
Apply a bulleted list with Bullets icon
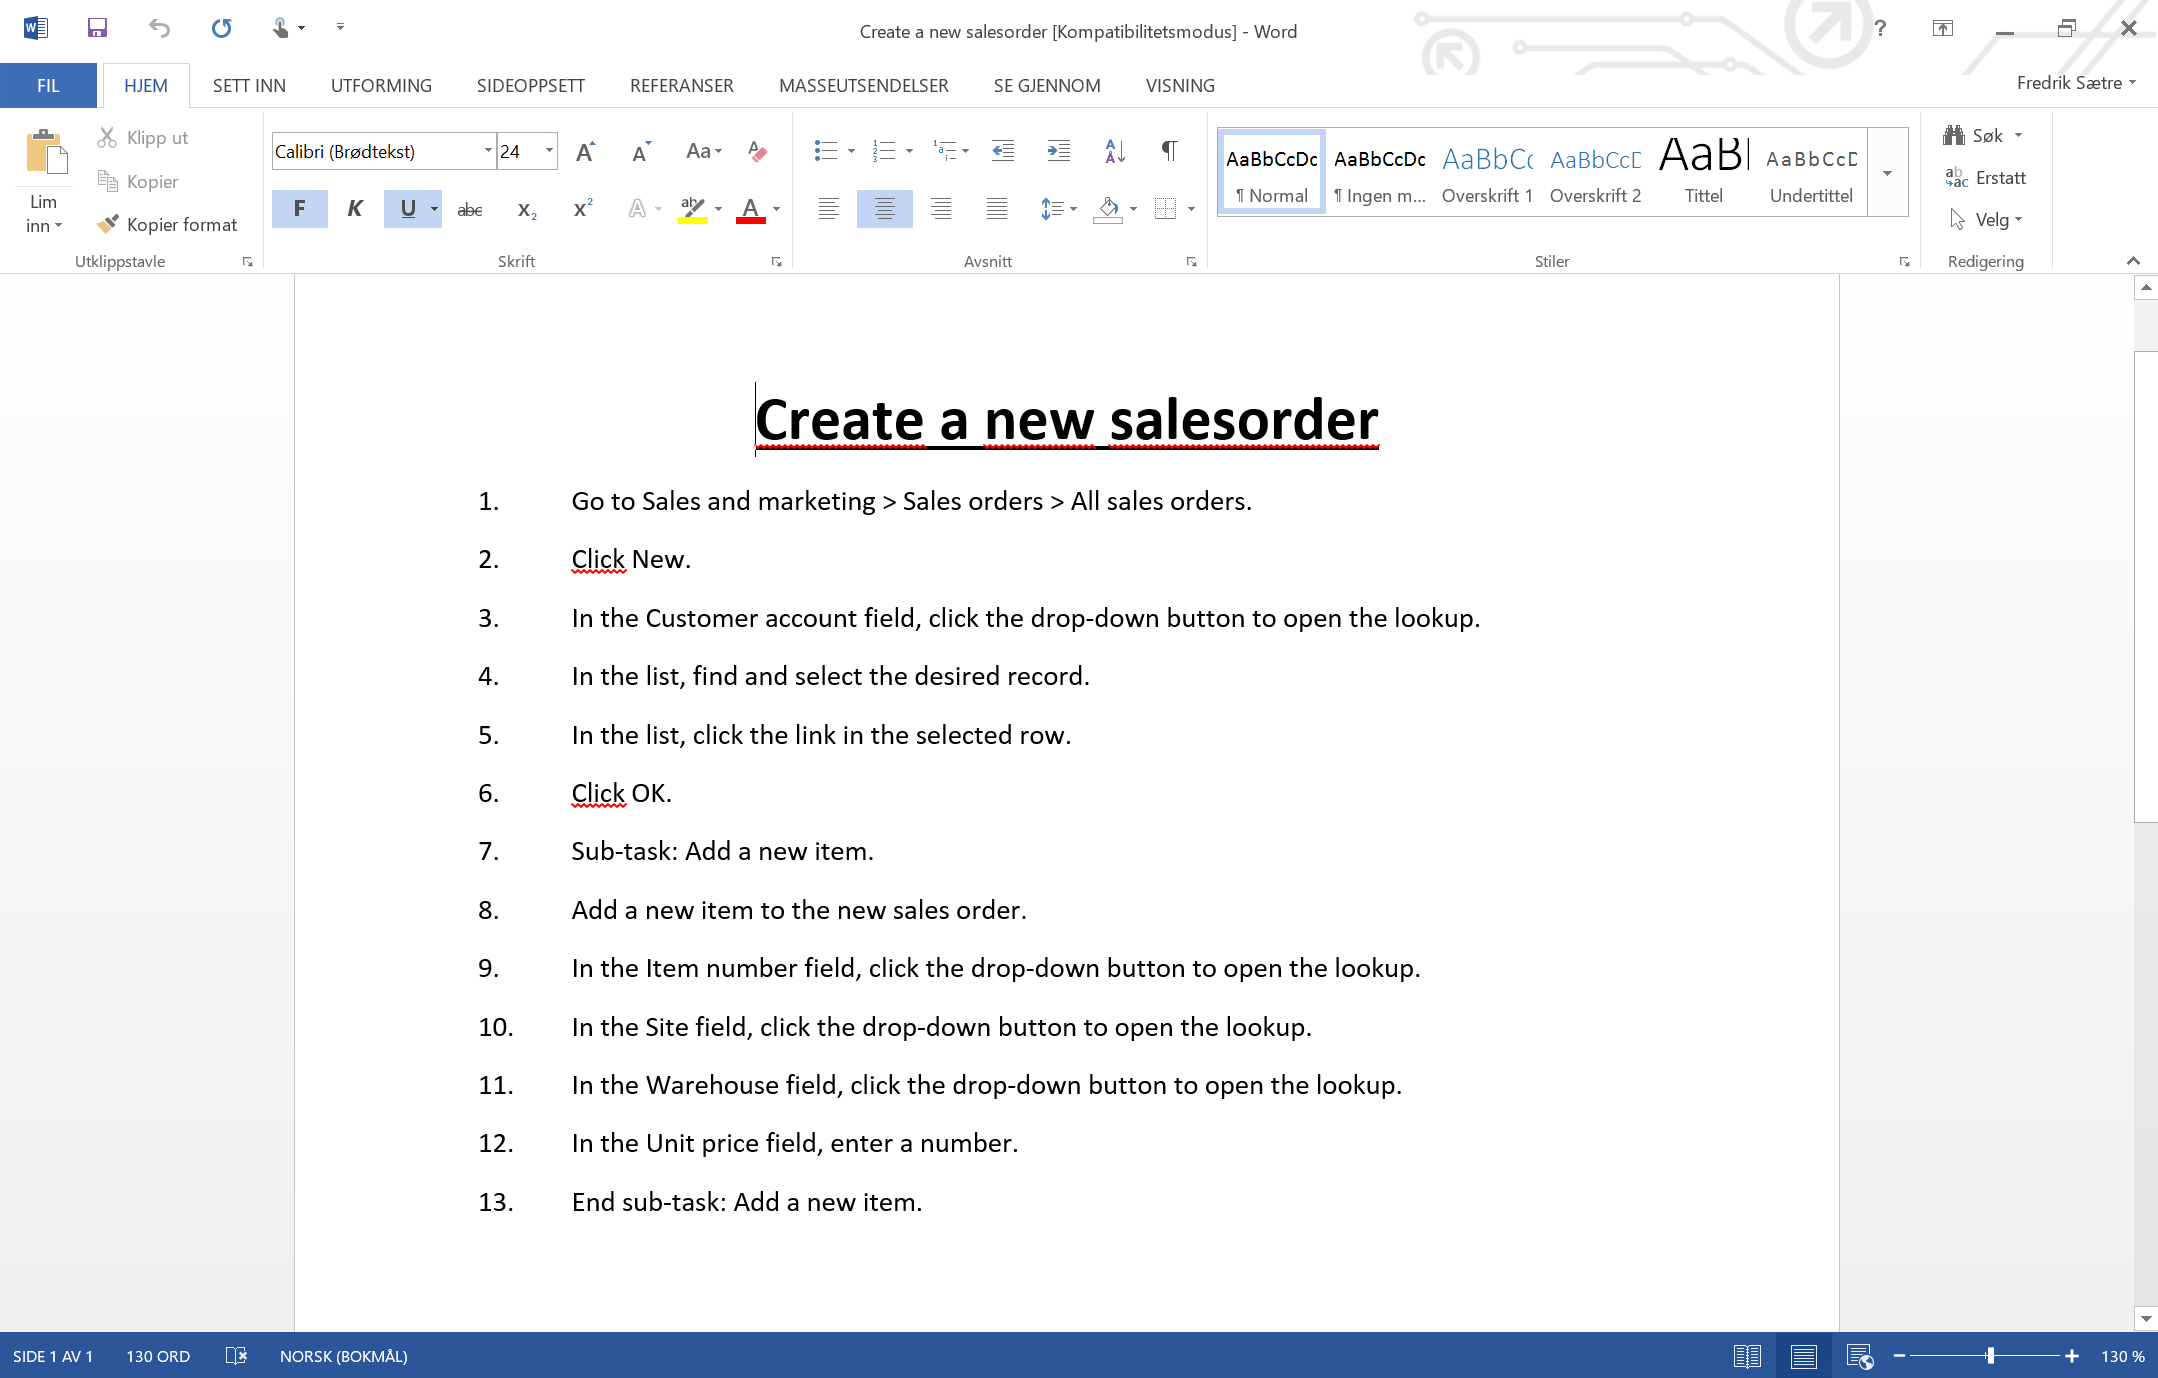[825, 151]
